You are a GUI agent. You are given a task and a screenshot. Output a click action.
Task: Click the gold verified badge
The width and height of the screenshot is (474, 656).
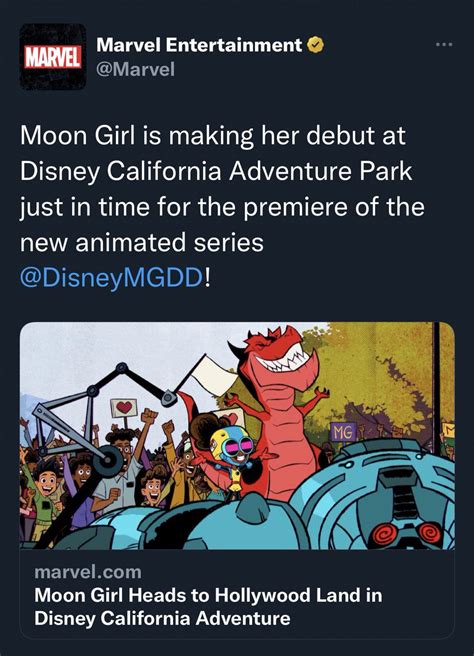pos(315,45)
